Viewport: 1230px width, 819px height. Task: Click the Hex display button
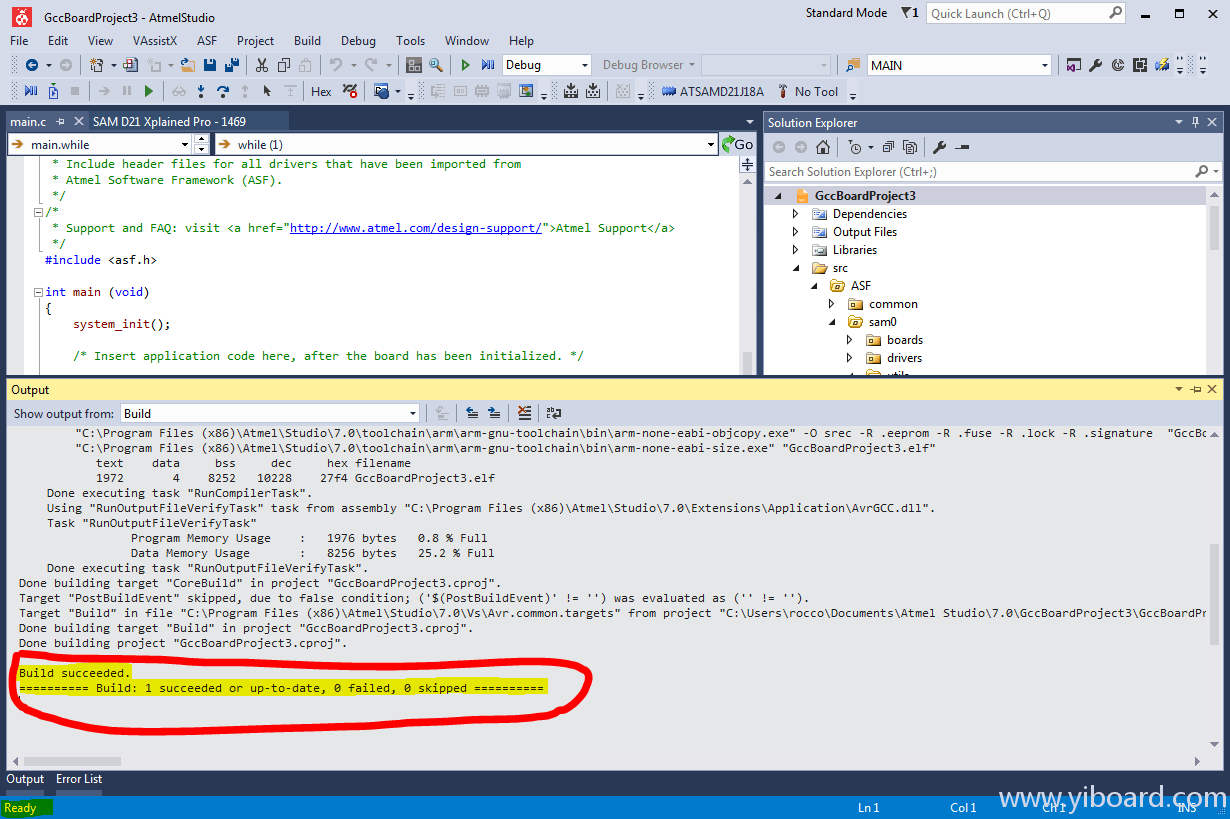321,91
